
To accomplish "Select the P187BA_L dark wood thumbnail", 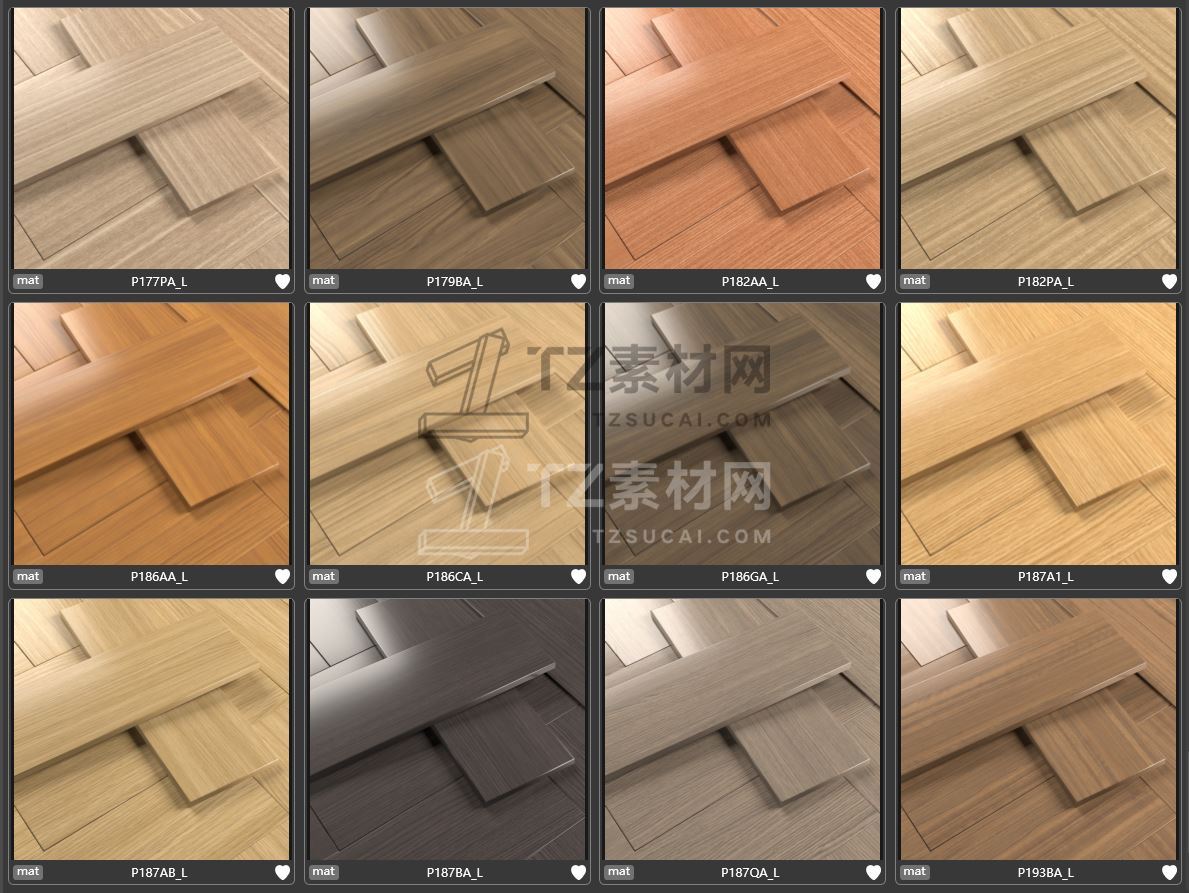I will click(447, 729).
